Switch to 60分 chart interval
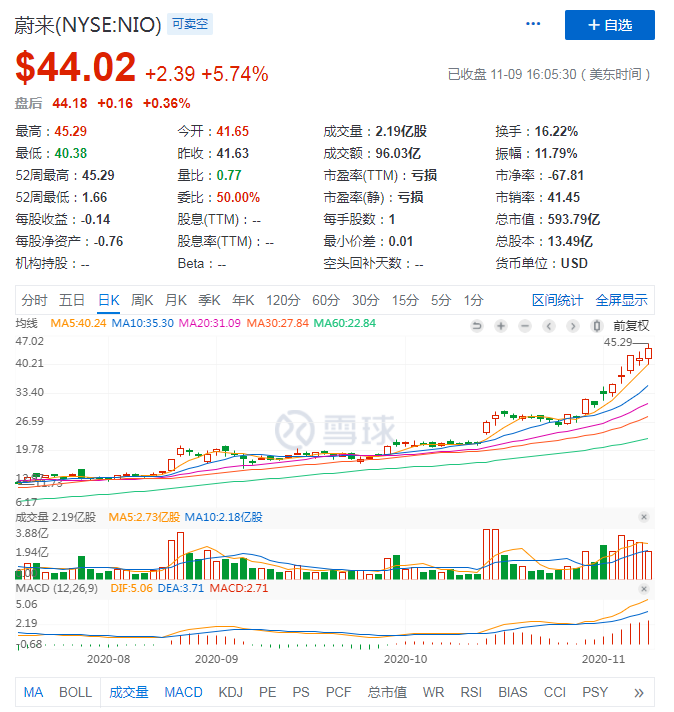Image resolution: width=674 pixels, height=712 pixels. click(326, 300)
